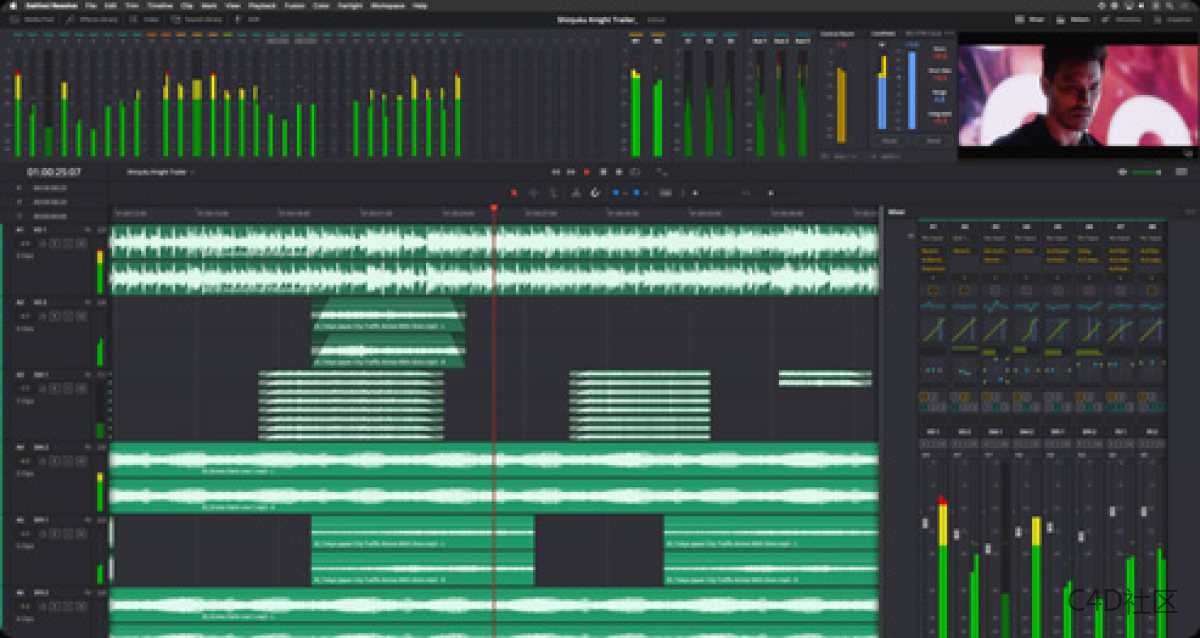This screenshot has height=638, width=1200.
Task: Open the Playback menu
Action: tap(261, 5)
